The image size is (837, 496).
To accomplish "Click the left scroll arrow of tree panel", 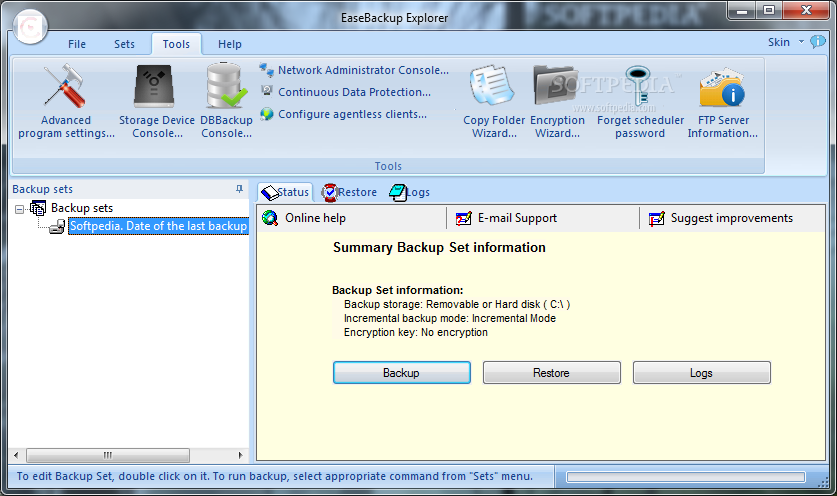I will point(16,455).
